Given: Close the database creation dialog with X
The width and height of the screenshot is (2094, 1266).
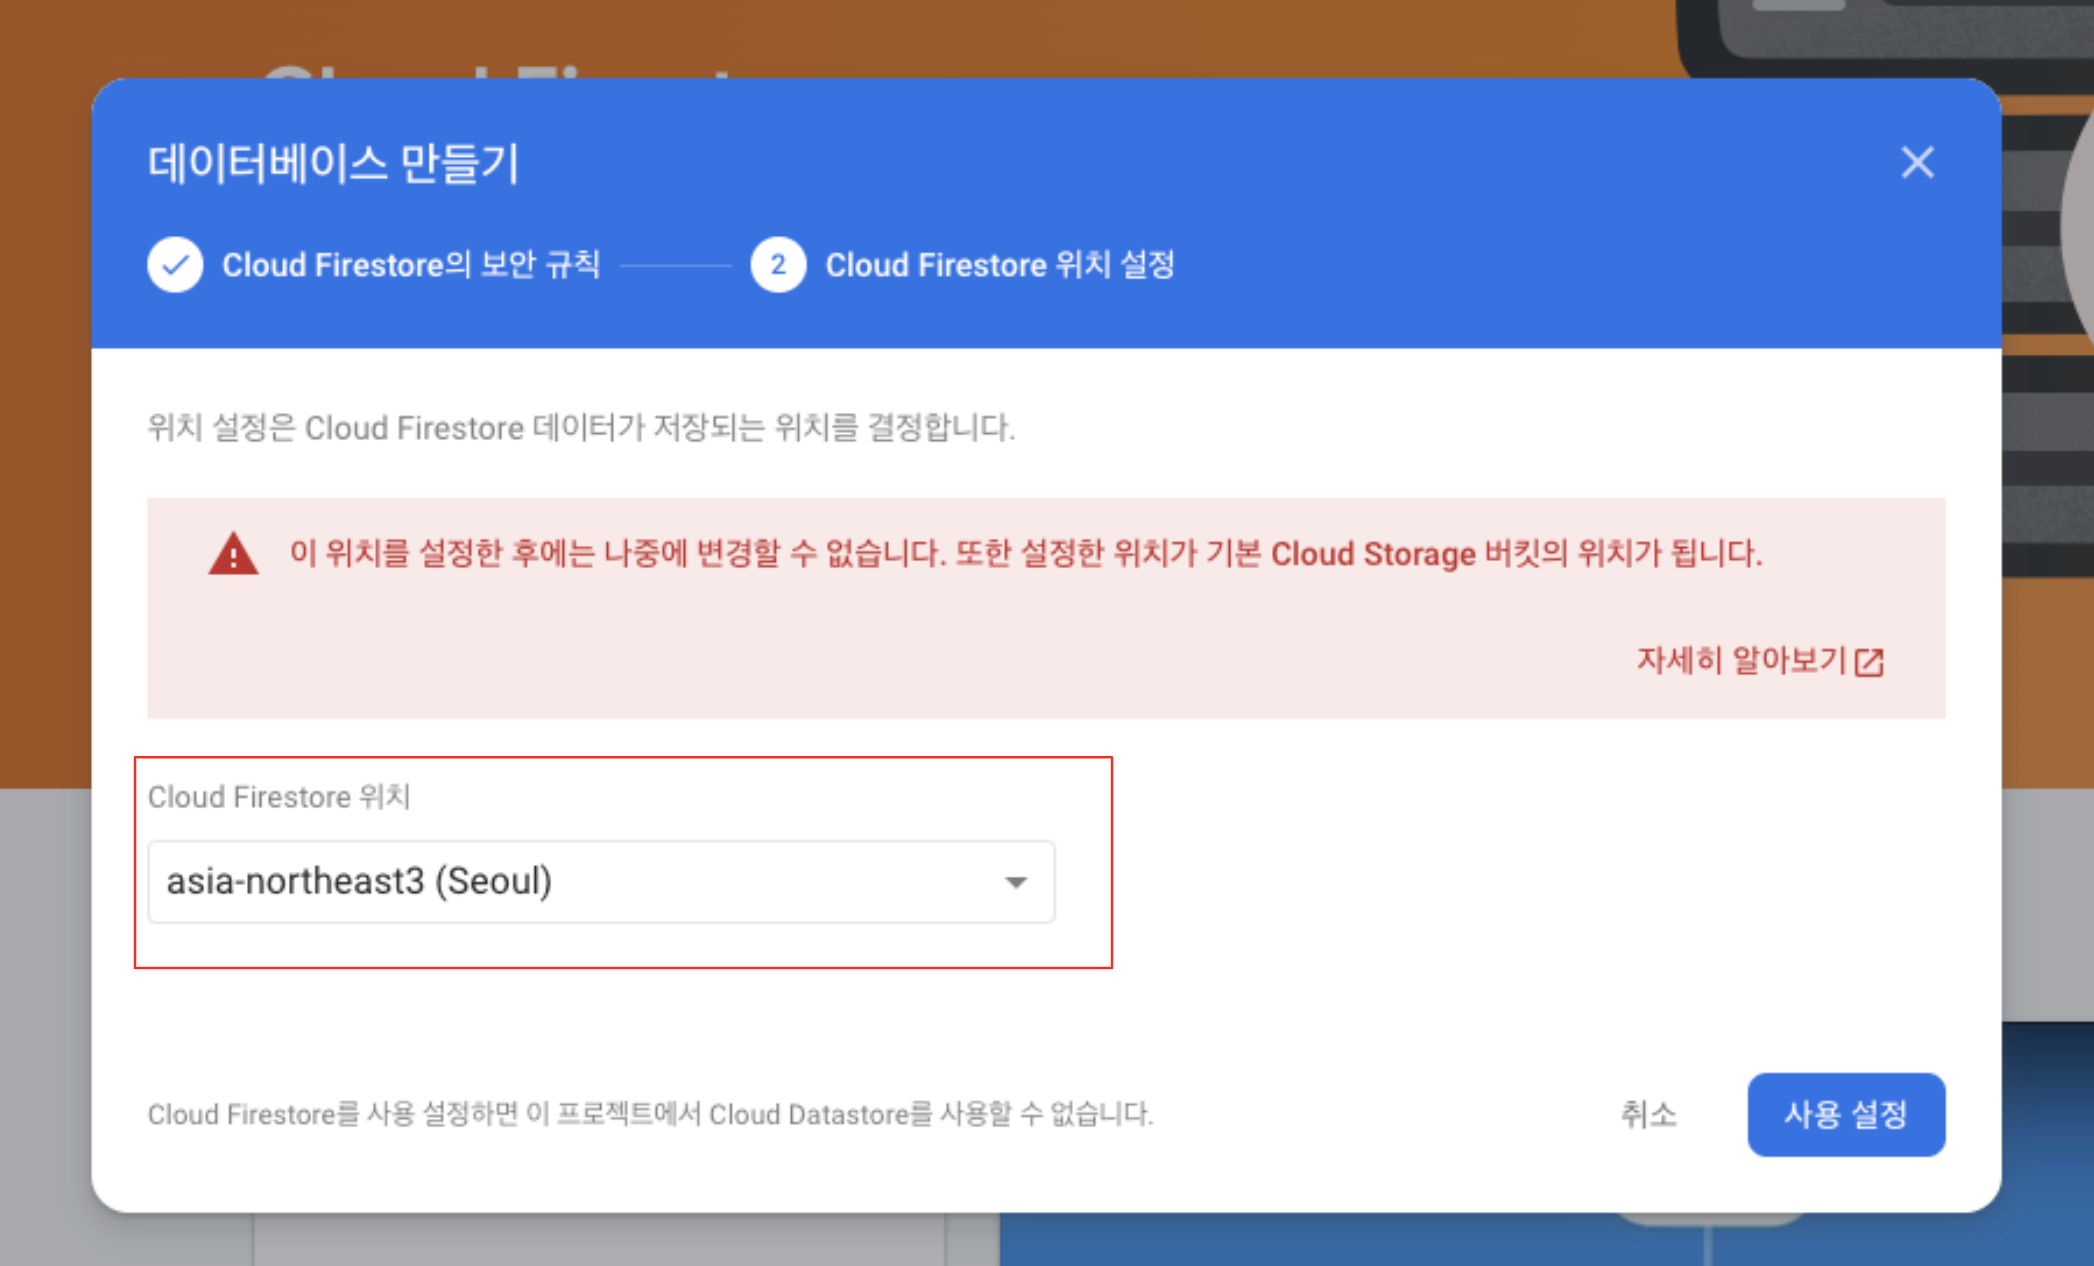Looking at the screenshot, I should [x=1917, y=162].
